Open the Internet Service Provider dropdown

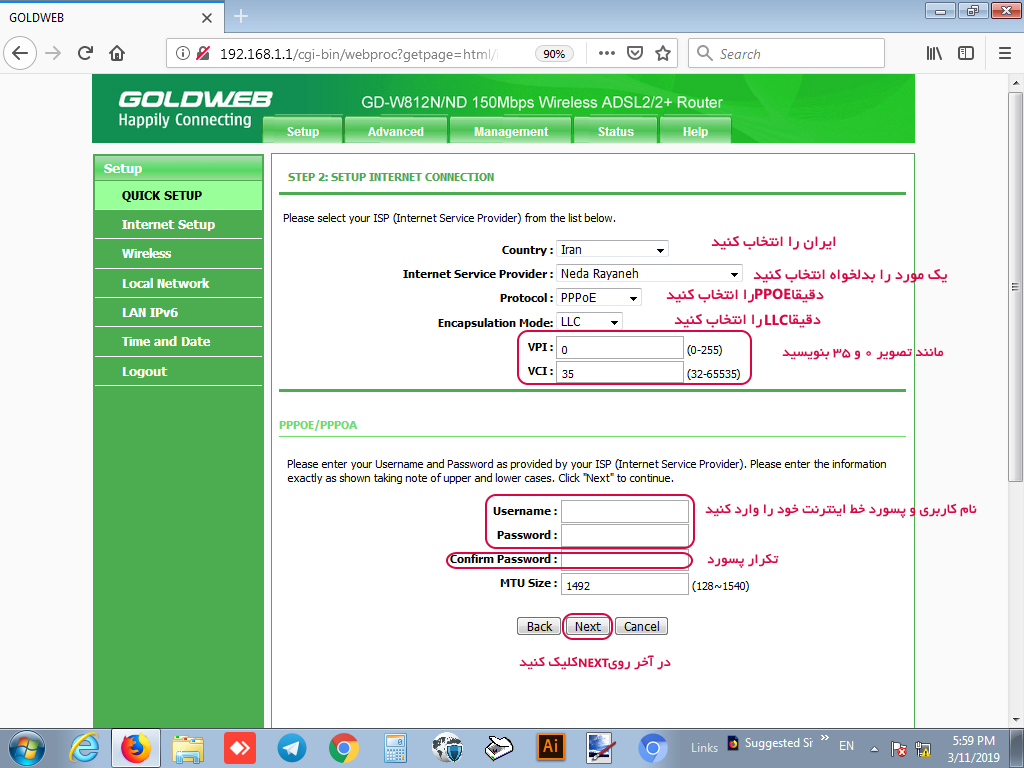click(648, 274)
